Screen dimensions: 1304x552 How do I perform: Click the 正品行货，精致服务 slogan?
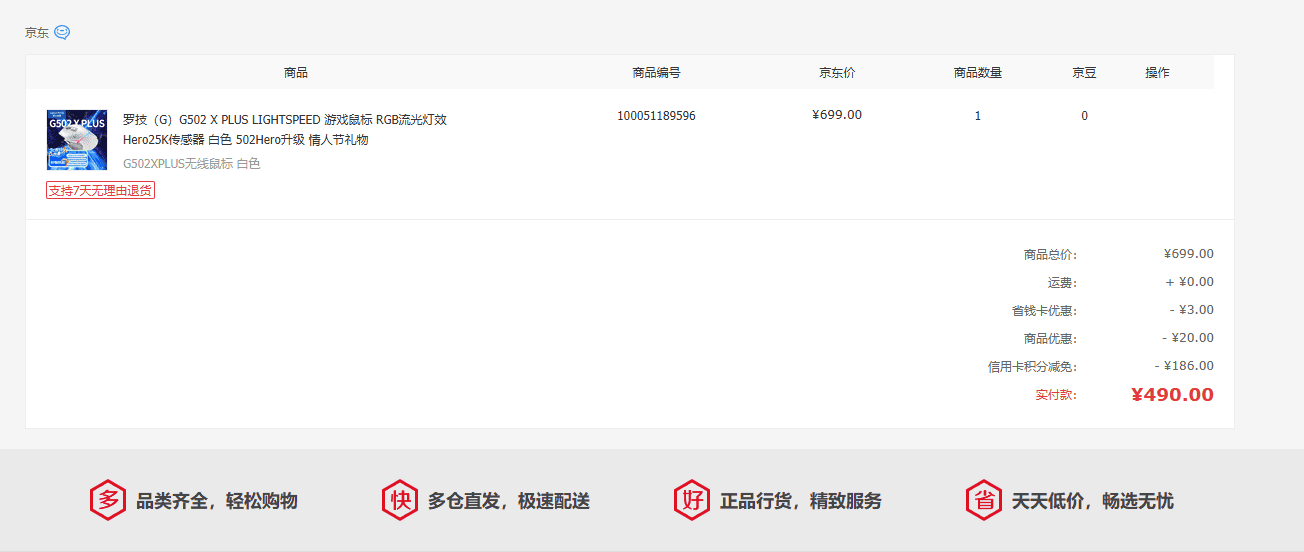pos(801,501)
